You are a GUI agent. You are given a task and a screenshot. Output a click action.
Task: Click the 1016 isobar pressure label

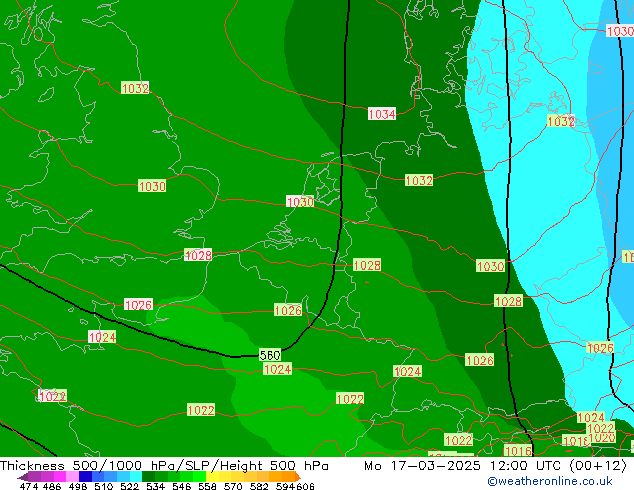(518, 451)
